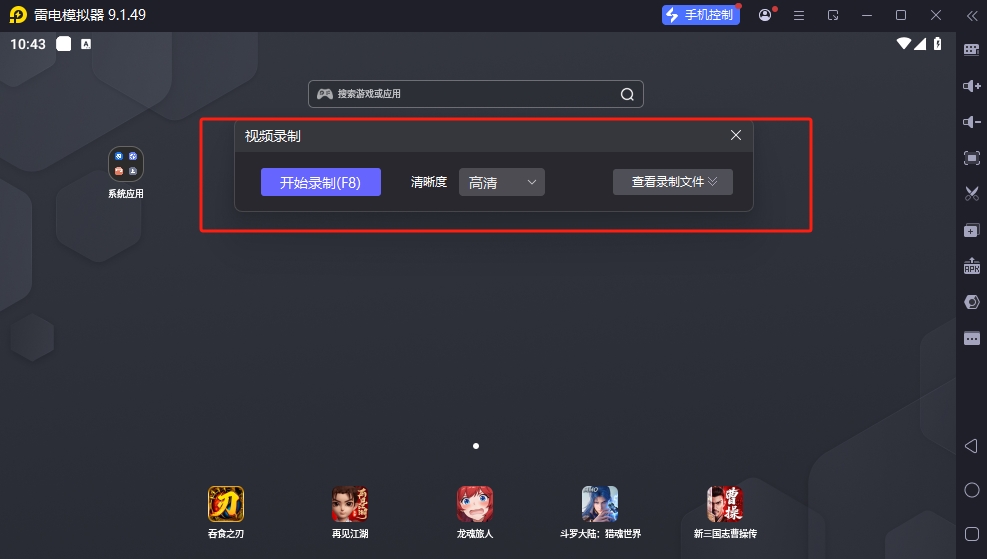
Task: Launch the 龙魂旅人 game
Action: click(x=475, y=504)
